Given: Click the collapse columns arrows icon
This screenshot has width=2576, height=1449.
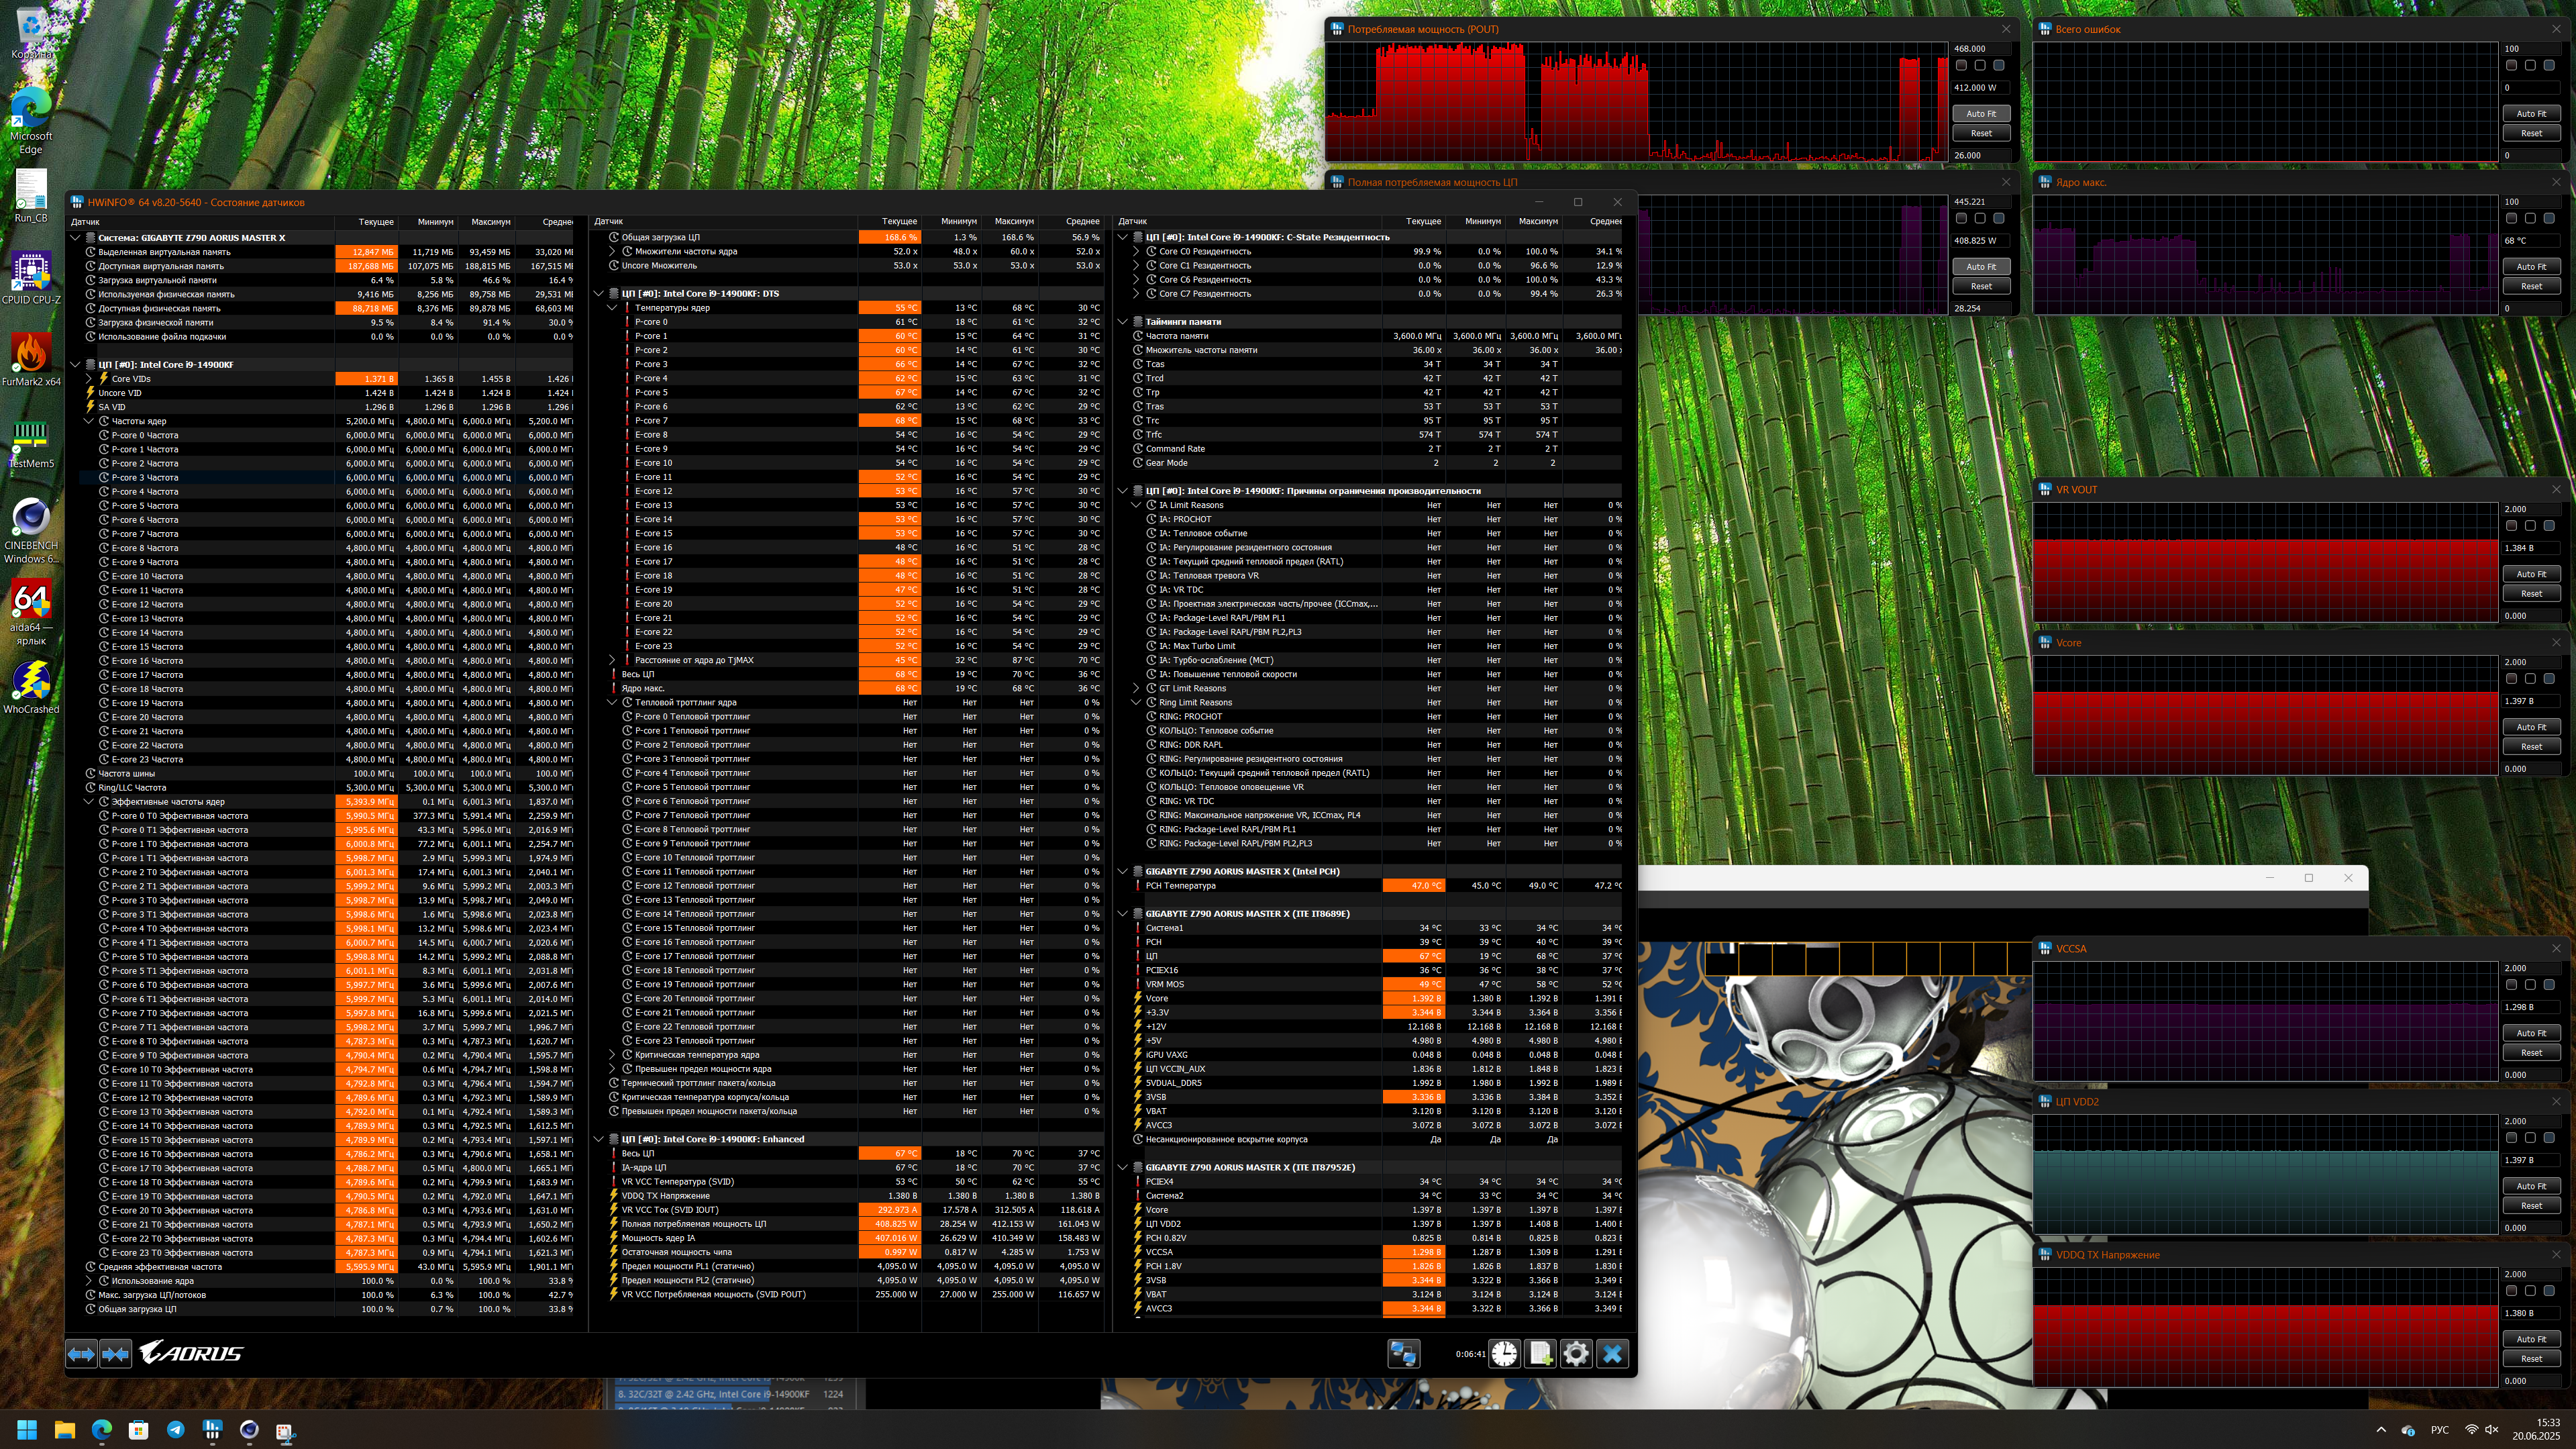Looking at the screenshot, I should coord(116,1353).
